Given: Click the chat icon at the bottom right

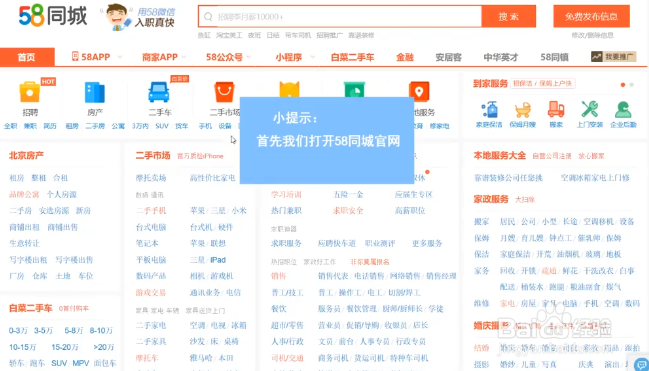Looking at the screenshot, I should [642, 364].
